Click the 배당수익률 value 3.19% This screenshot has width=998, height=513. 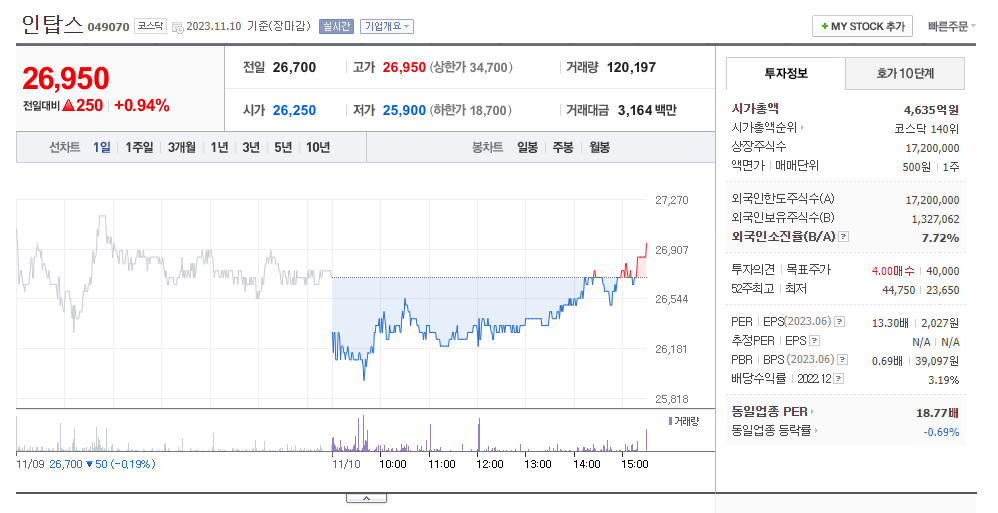click(x=943, y=380)
